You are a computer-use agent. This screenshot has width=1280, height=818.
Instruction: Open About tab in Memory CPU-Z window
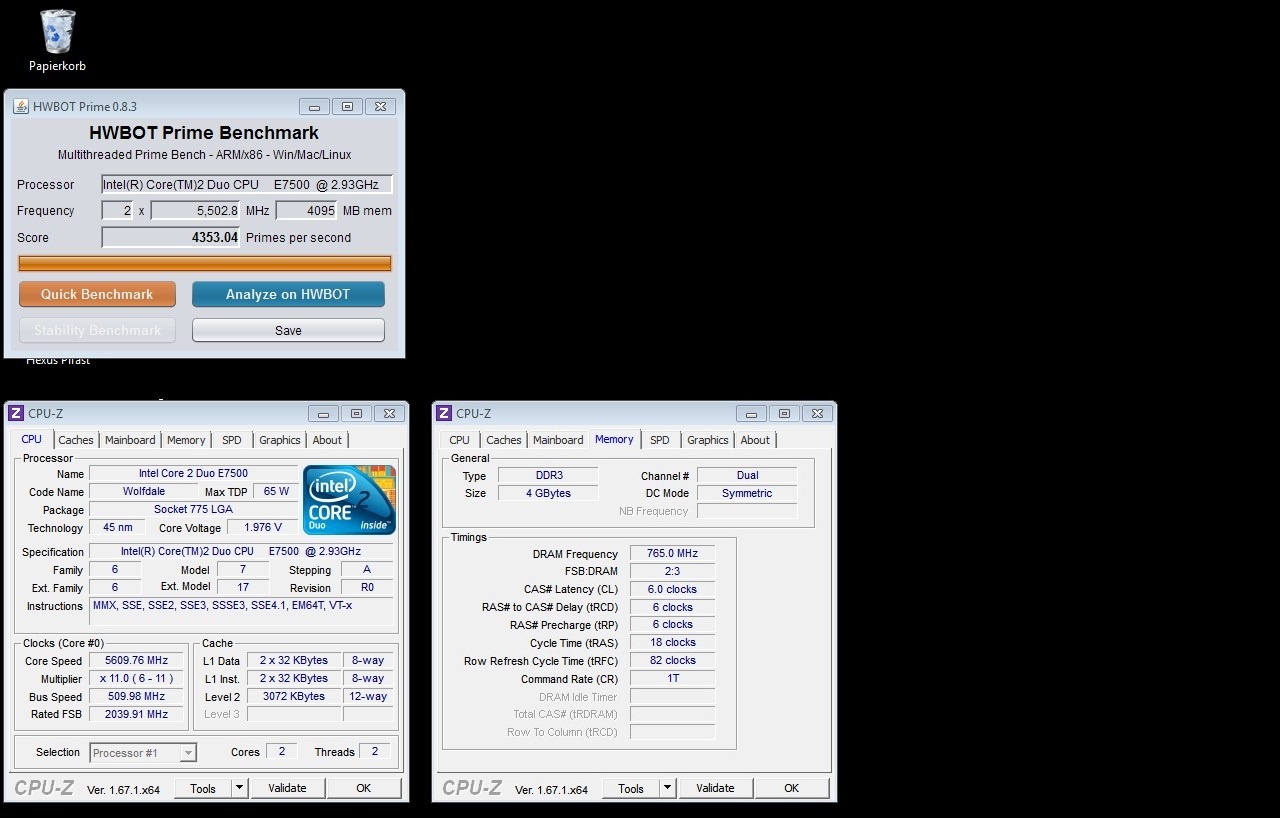tap(755, 440)
